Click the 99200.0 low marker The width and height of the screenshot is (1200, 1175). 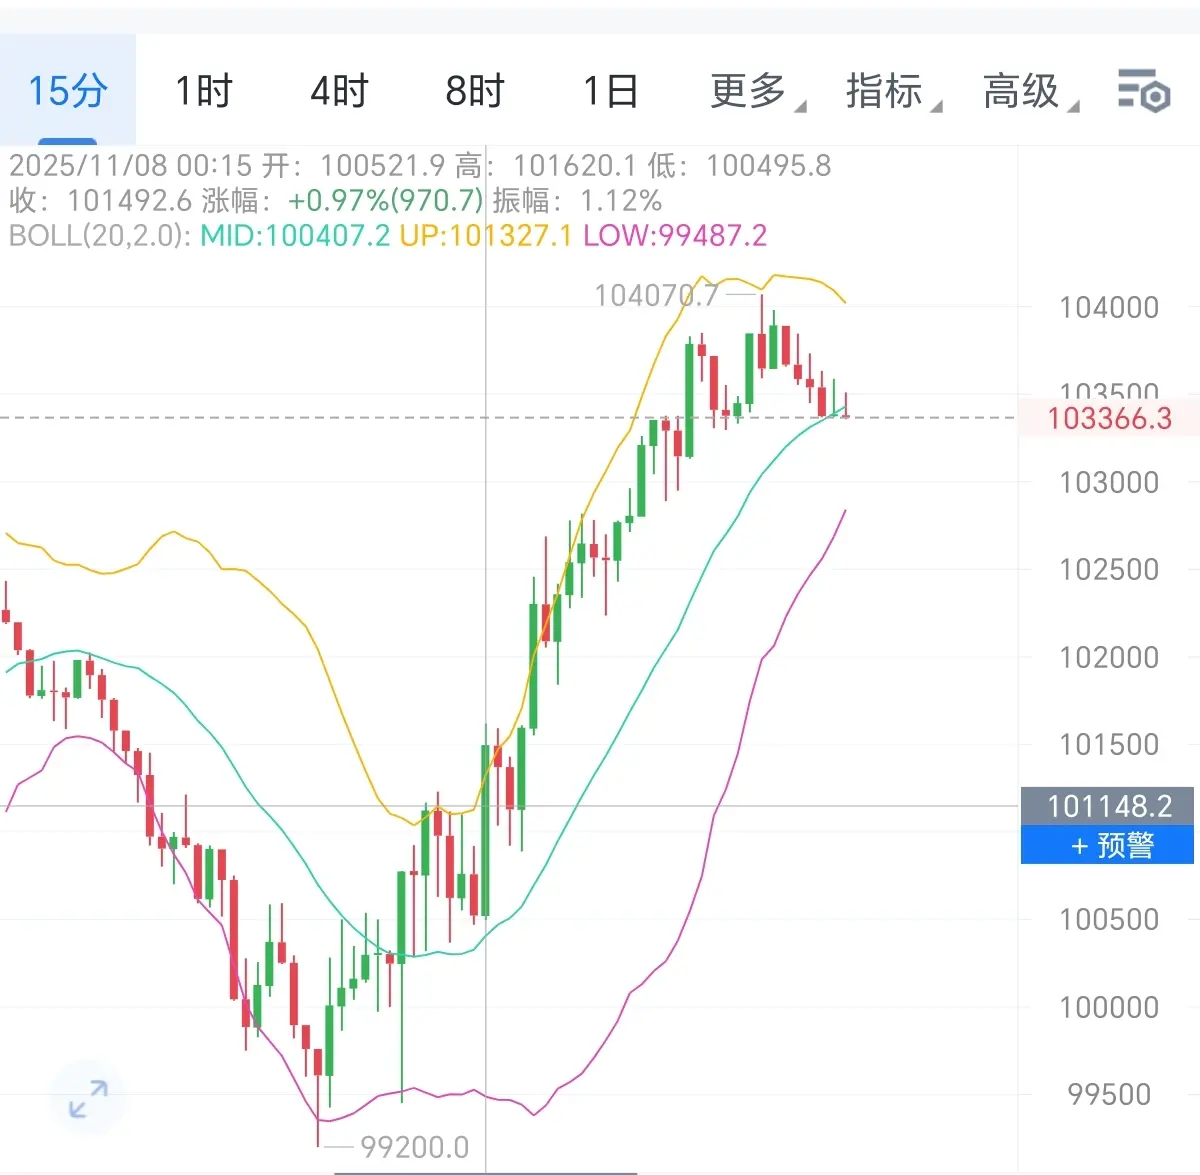[414, 1147]
